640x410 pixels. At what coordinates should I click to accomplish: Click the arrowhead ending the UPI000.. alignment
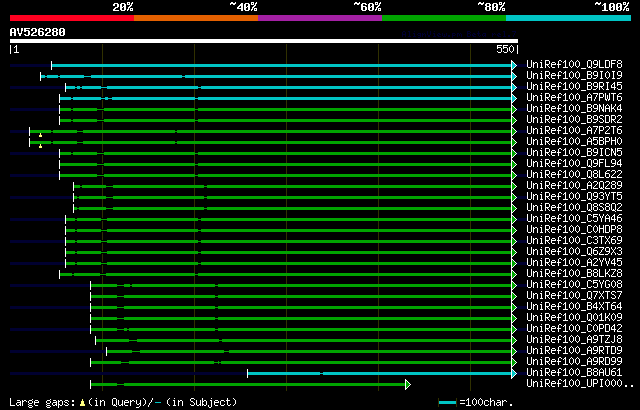408,384
